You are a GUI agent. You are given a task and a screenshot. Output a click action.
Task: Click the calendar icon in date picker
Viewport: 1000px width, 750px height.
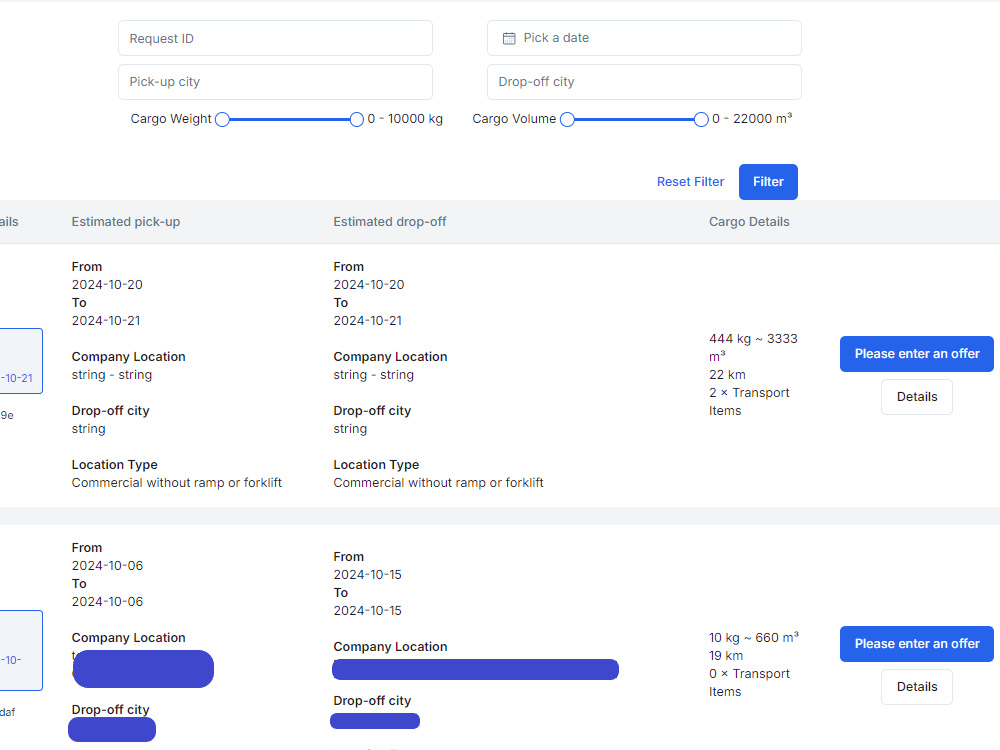click(509, 38)
